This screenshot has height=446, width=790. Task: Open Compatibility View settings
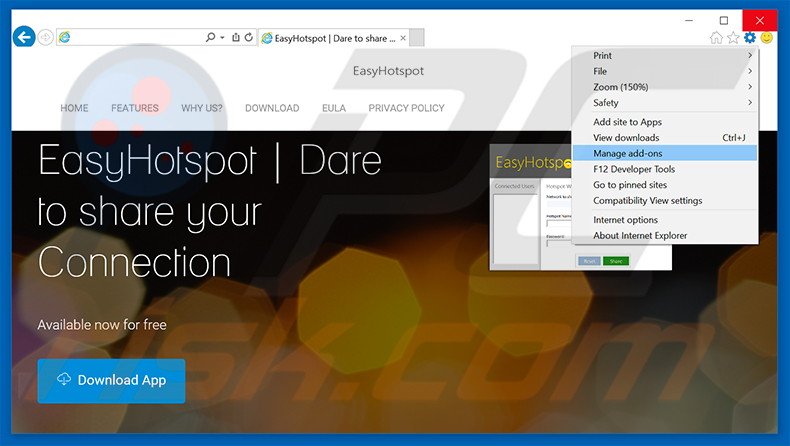click(665, 200)
